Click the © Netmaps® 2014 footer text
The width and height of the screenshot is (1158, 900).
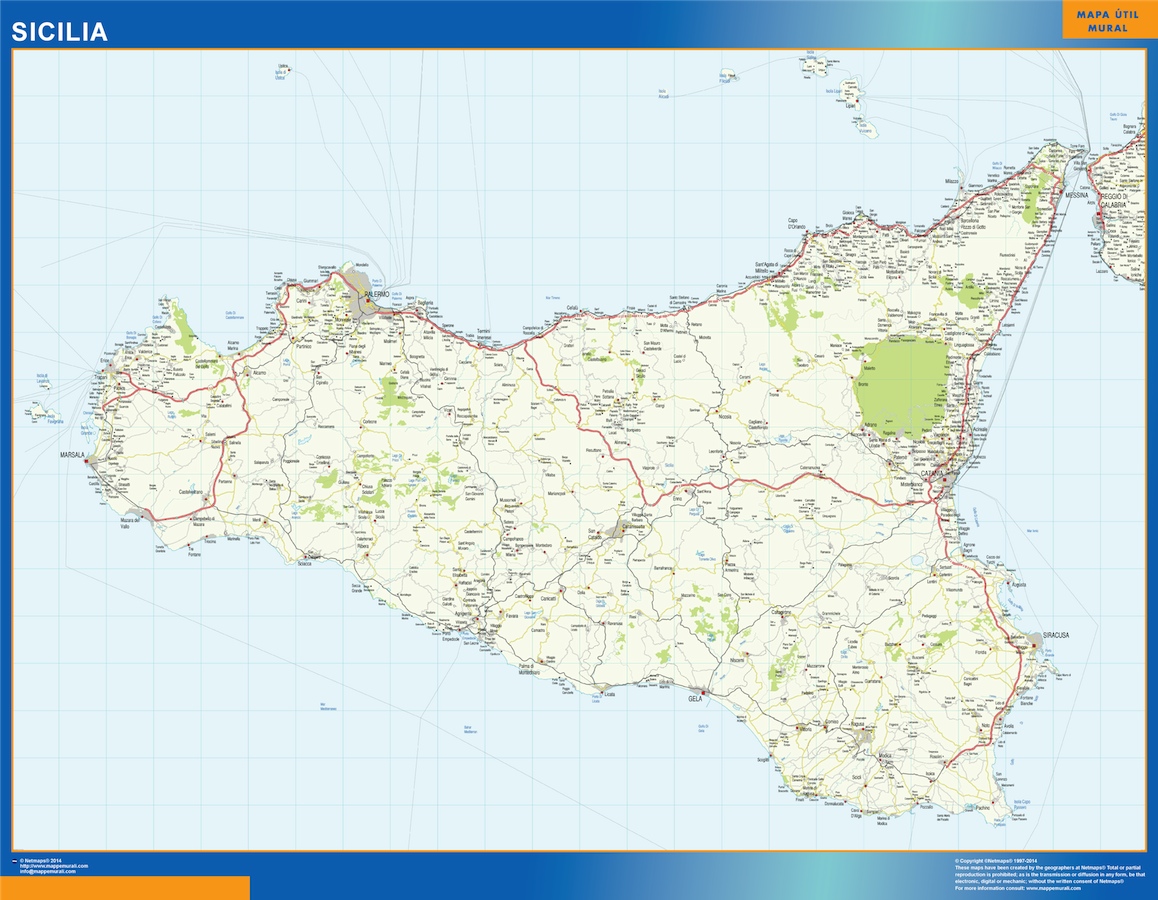[41, 861]
